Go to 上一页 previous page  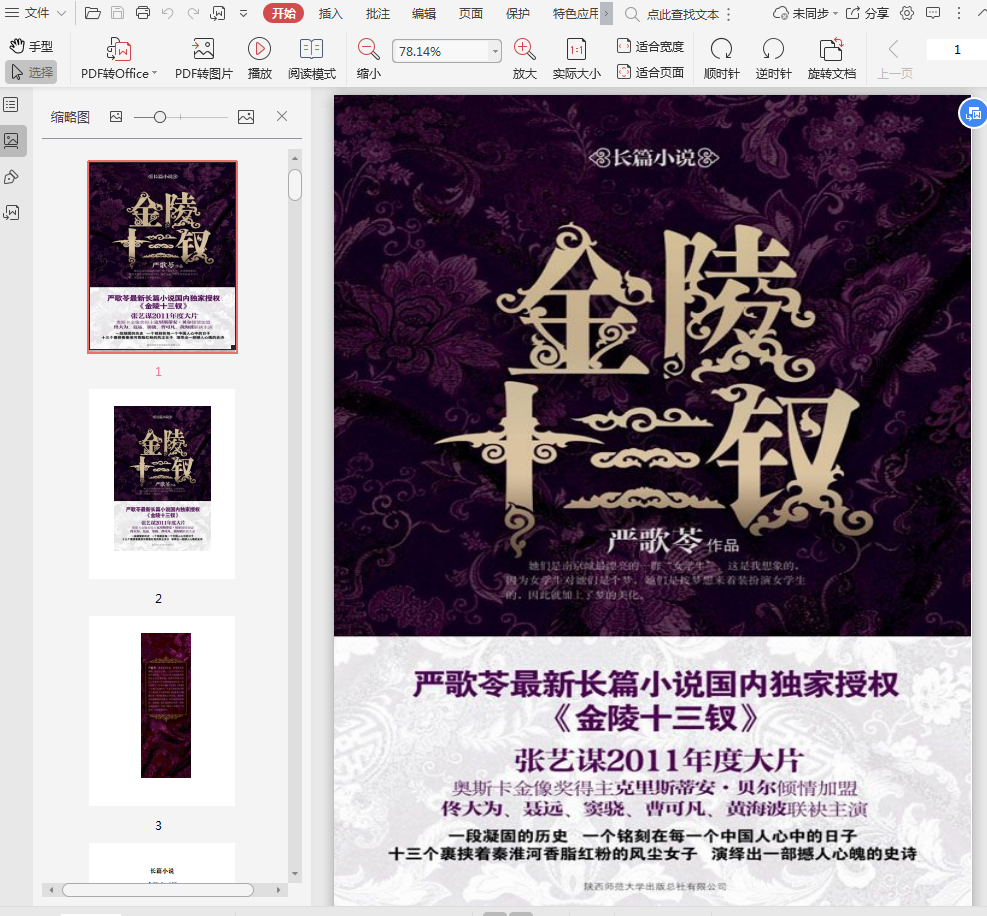[894, 59]
